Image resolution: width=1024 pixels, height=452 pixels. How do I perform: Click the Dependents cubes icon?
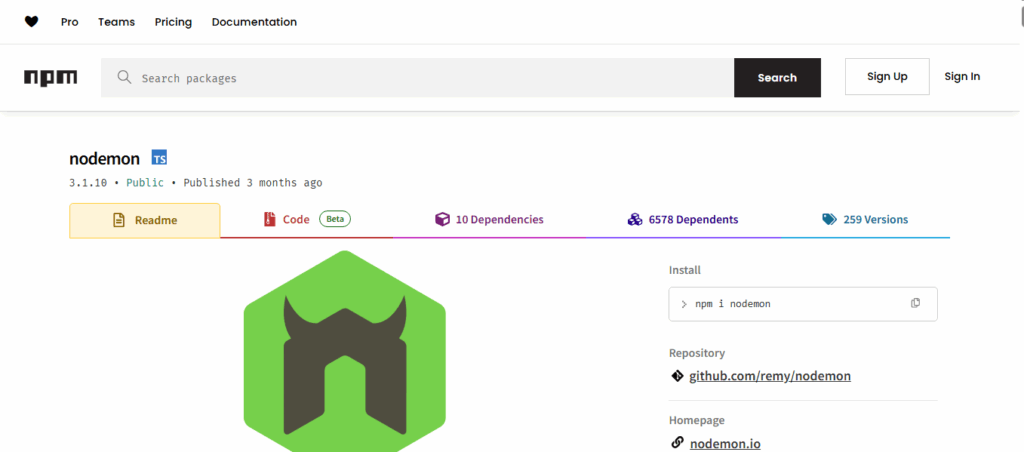point(635,219)
